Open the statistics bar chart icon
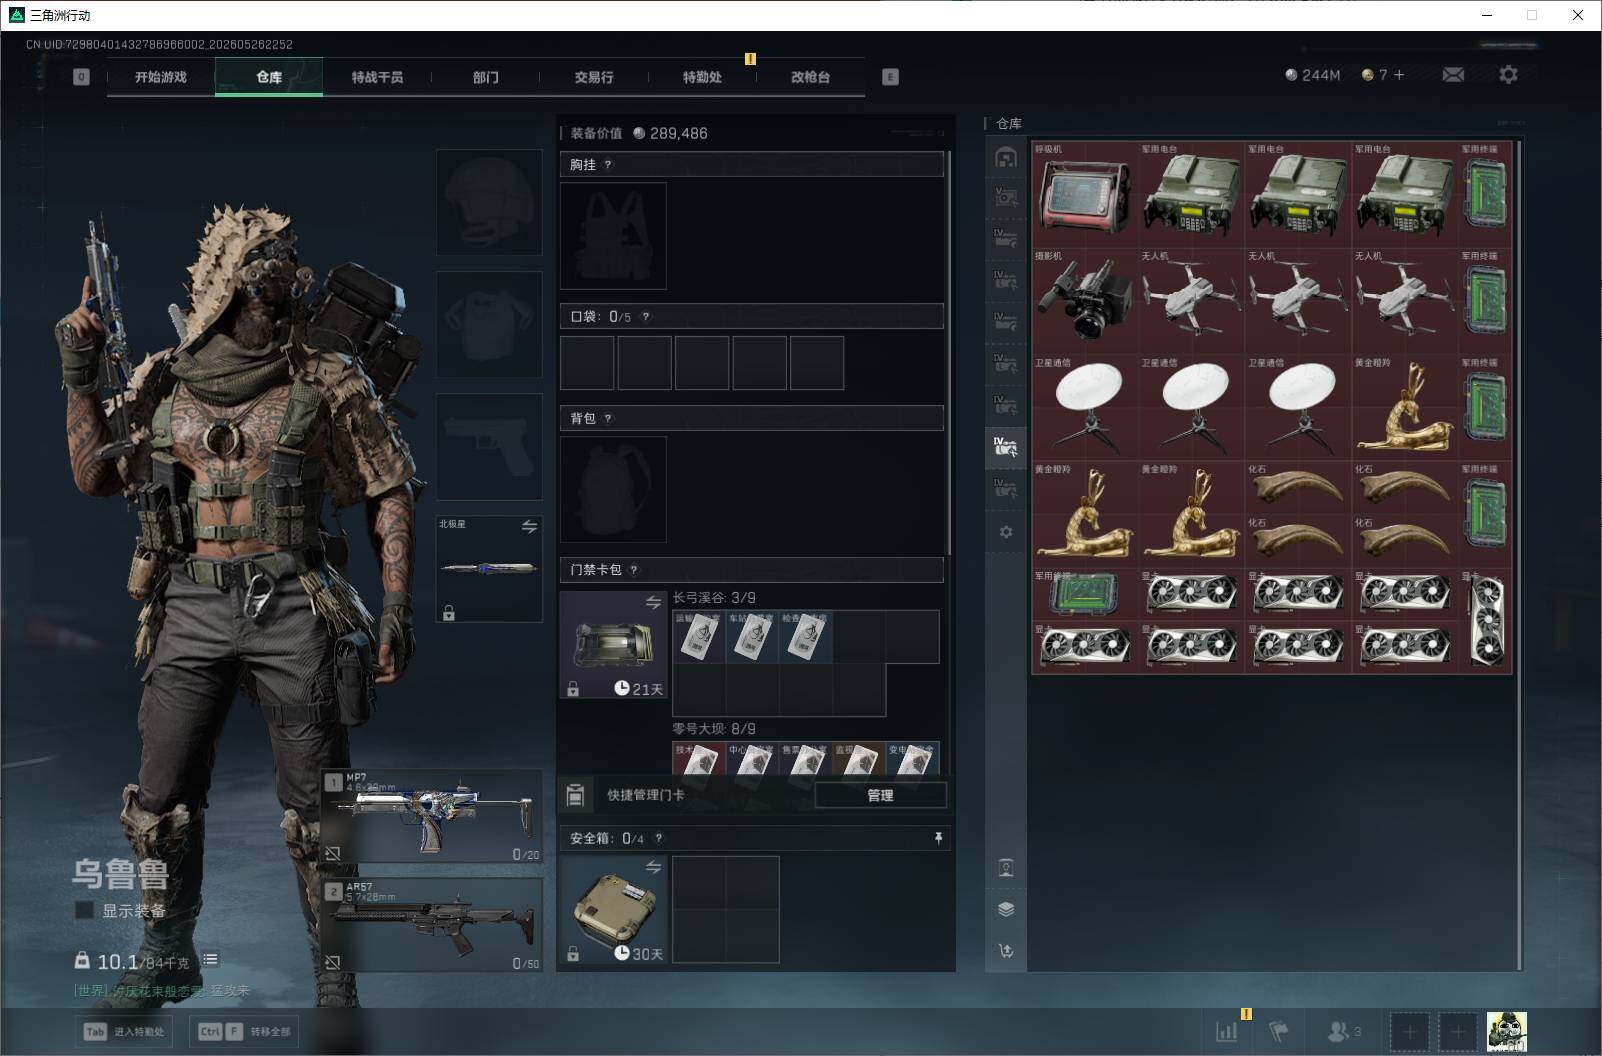The height and width of the screenshot is (1056, 1602). point(1226,1031)
